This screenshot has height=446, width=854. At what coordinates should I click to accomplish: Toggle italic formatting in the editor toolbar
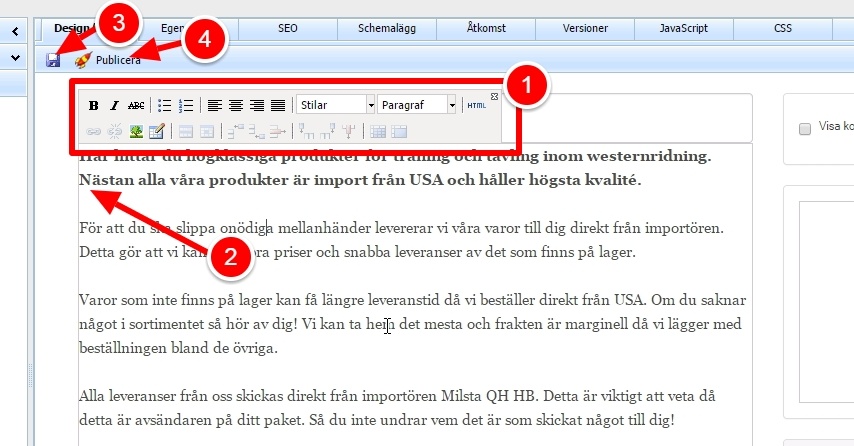(x=114, y=105)
